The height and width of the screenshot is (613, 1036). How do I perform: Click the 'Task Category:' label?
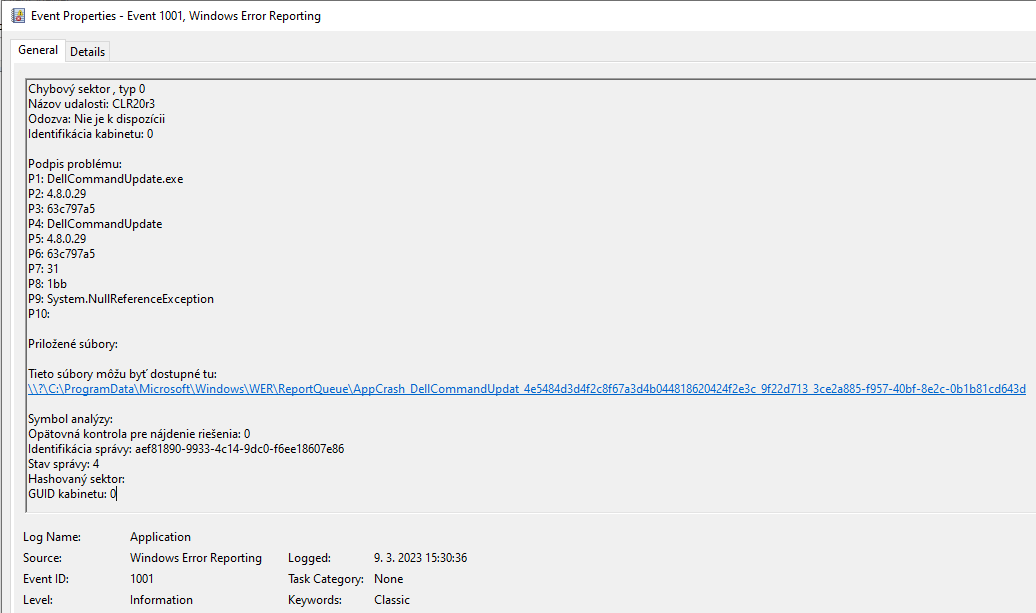click(x=326, y=579)
